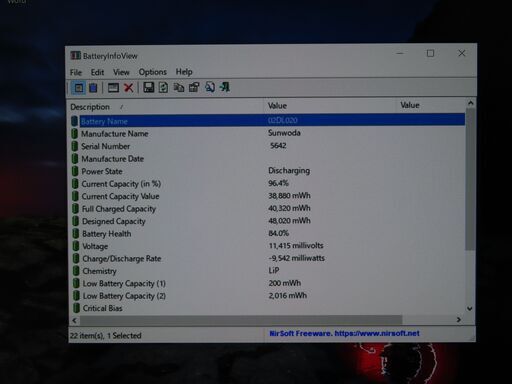
Task: Click the window-shaped toolbar icon beside the red X
Action: point(113,88)
